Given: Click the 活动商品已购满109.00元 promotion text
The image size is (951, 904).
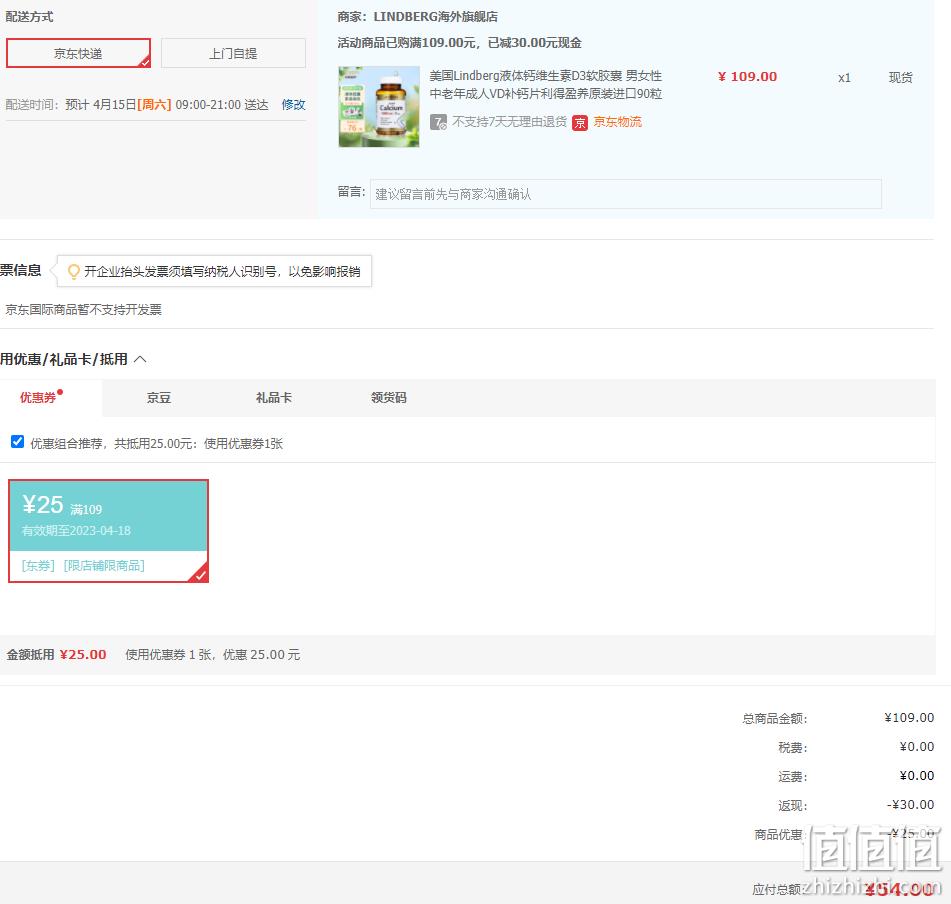Looking at the screenshot, I should (x=459, y=42).
